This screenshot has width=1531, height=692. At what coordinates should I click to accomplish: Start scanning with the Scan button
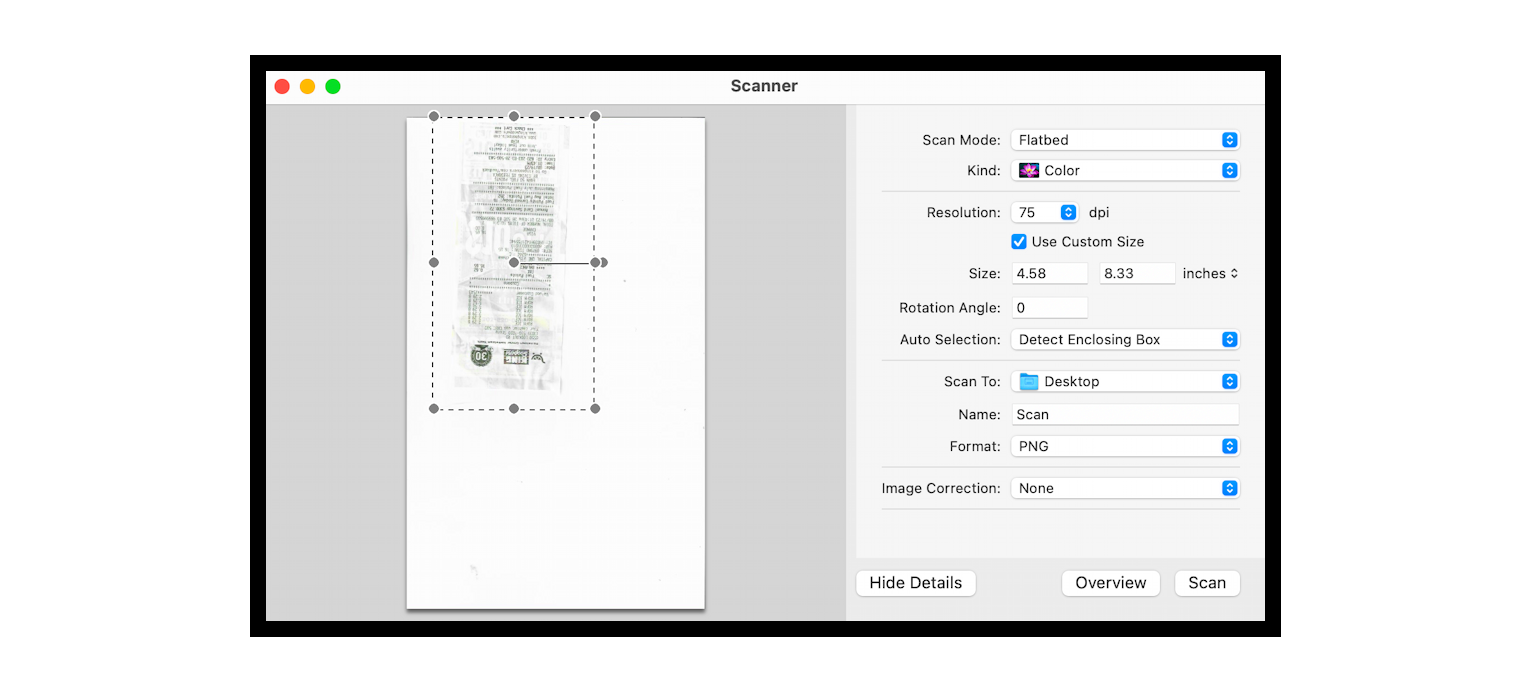point(1207,583)
